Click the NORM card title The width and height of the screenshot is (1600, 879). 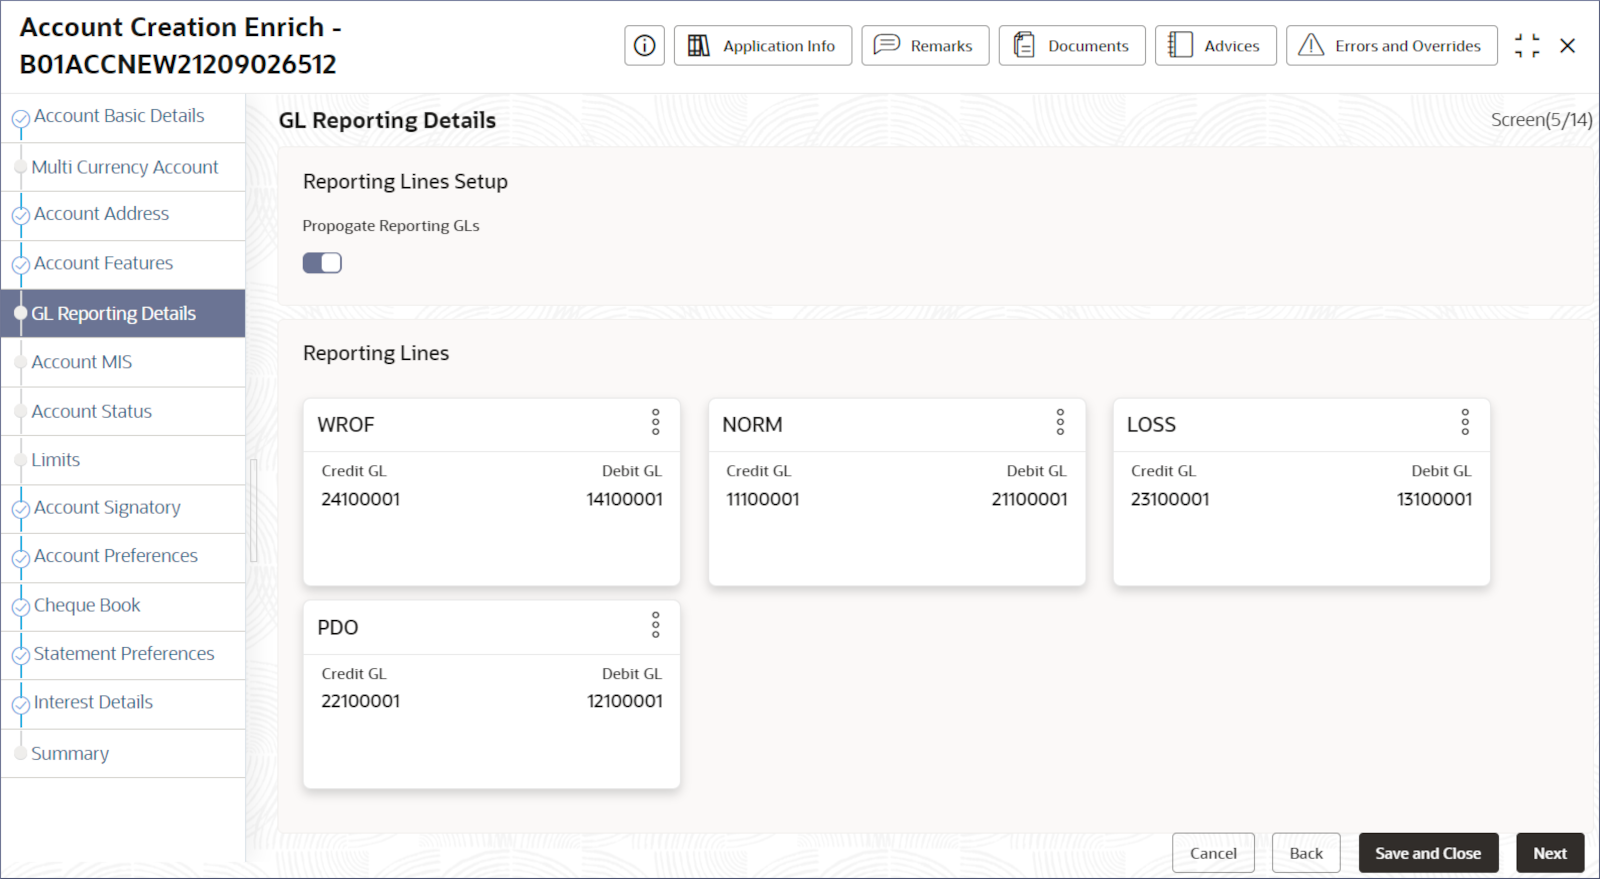coord(752,425)
